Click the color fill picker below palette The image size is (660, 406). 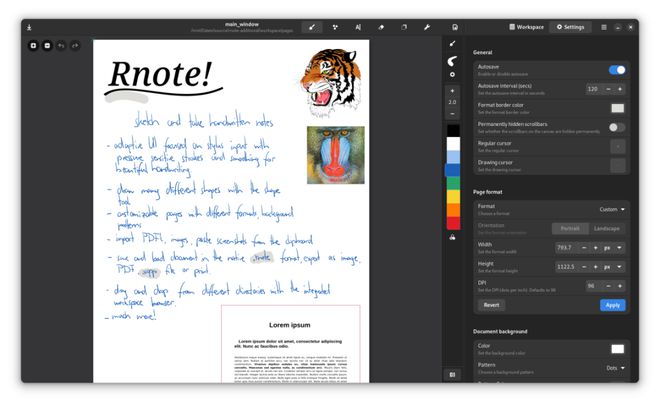(452, 237)
